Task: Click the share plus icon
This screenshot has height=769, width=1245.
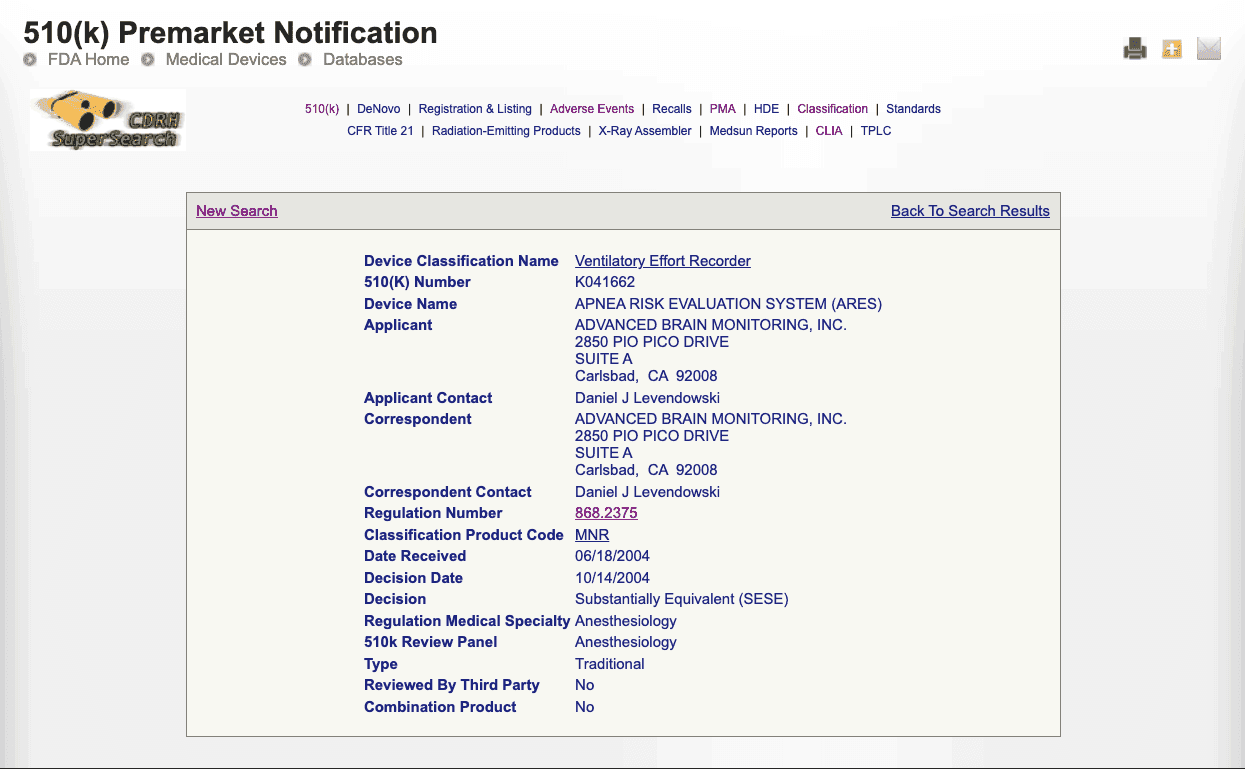Action: pyautogui.click(x=1172, y=48)
